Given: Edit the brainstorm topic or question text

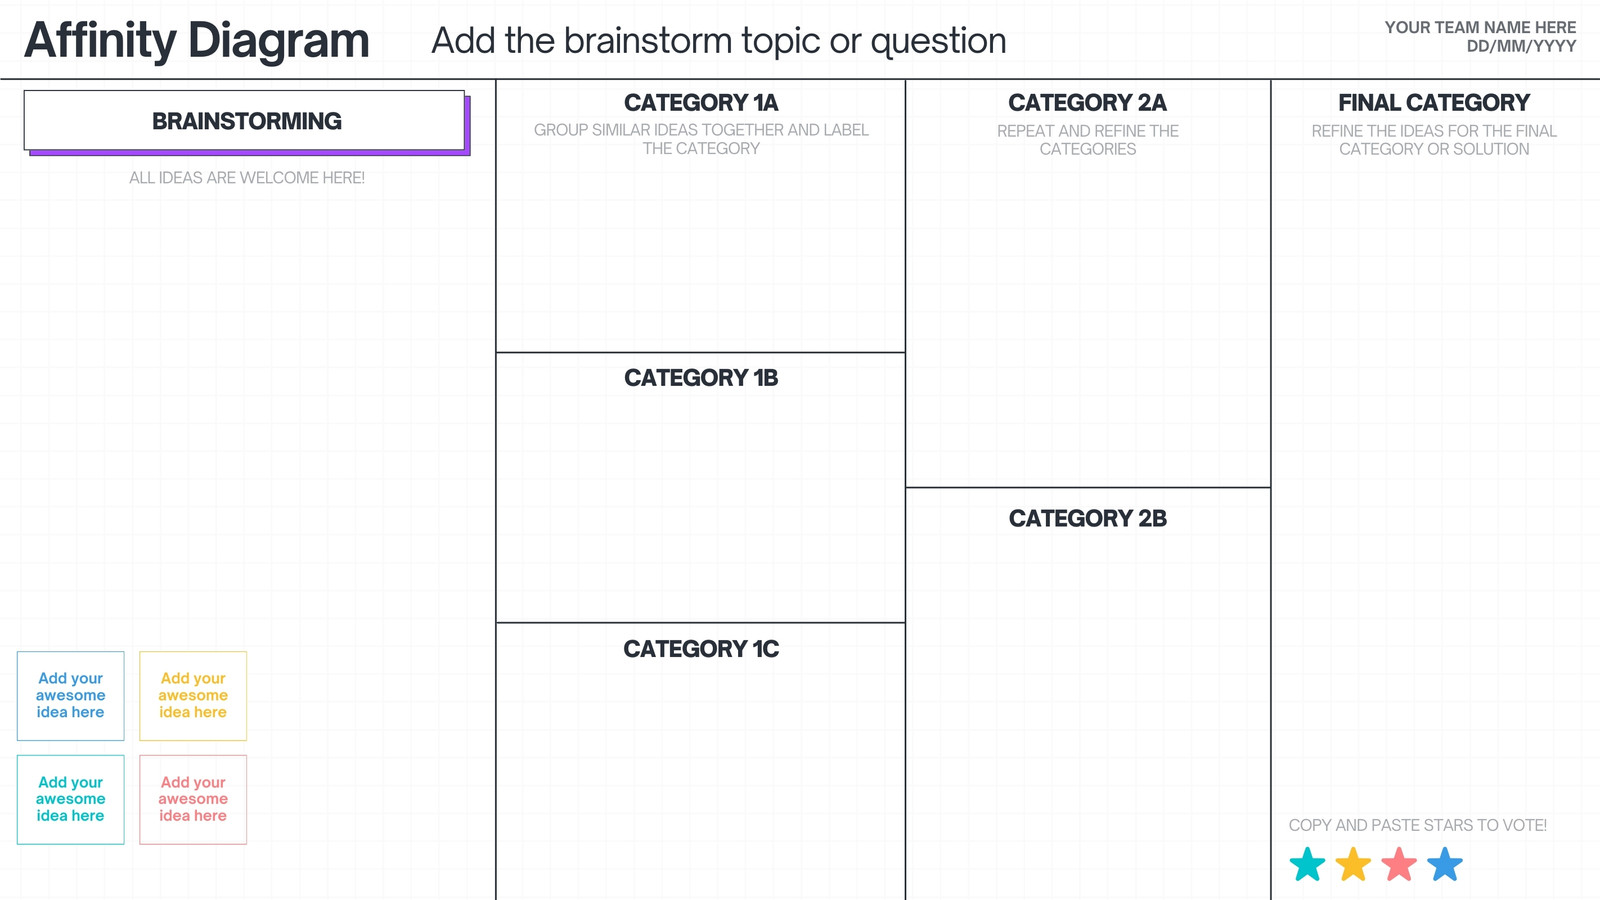Looking at the screenshot, I should pyautogui.click(x=719, y=41).
